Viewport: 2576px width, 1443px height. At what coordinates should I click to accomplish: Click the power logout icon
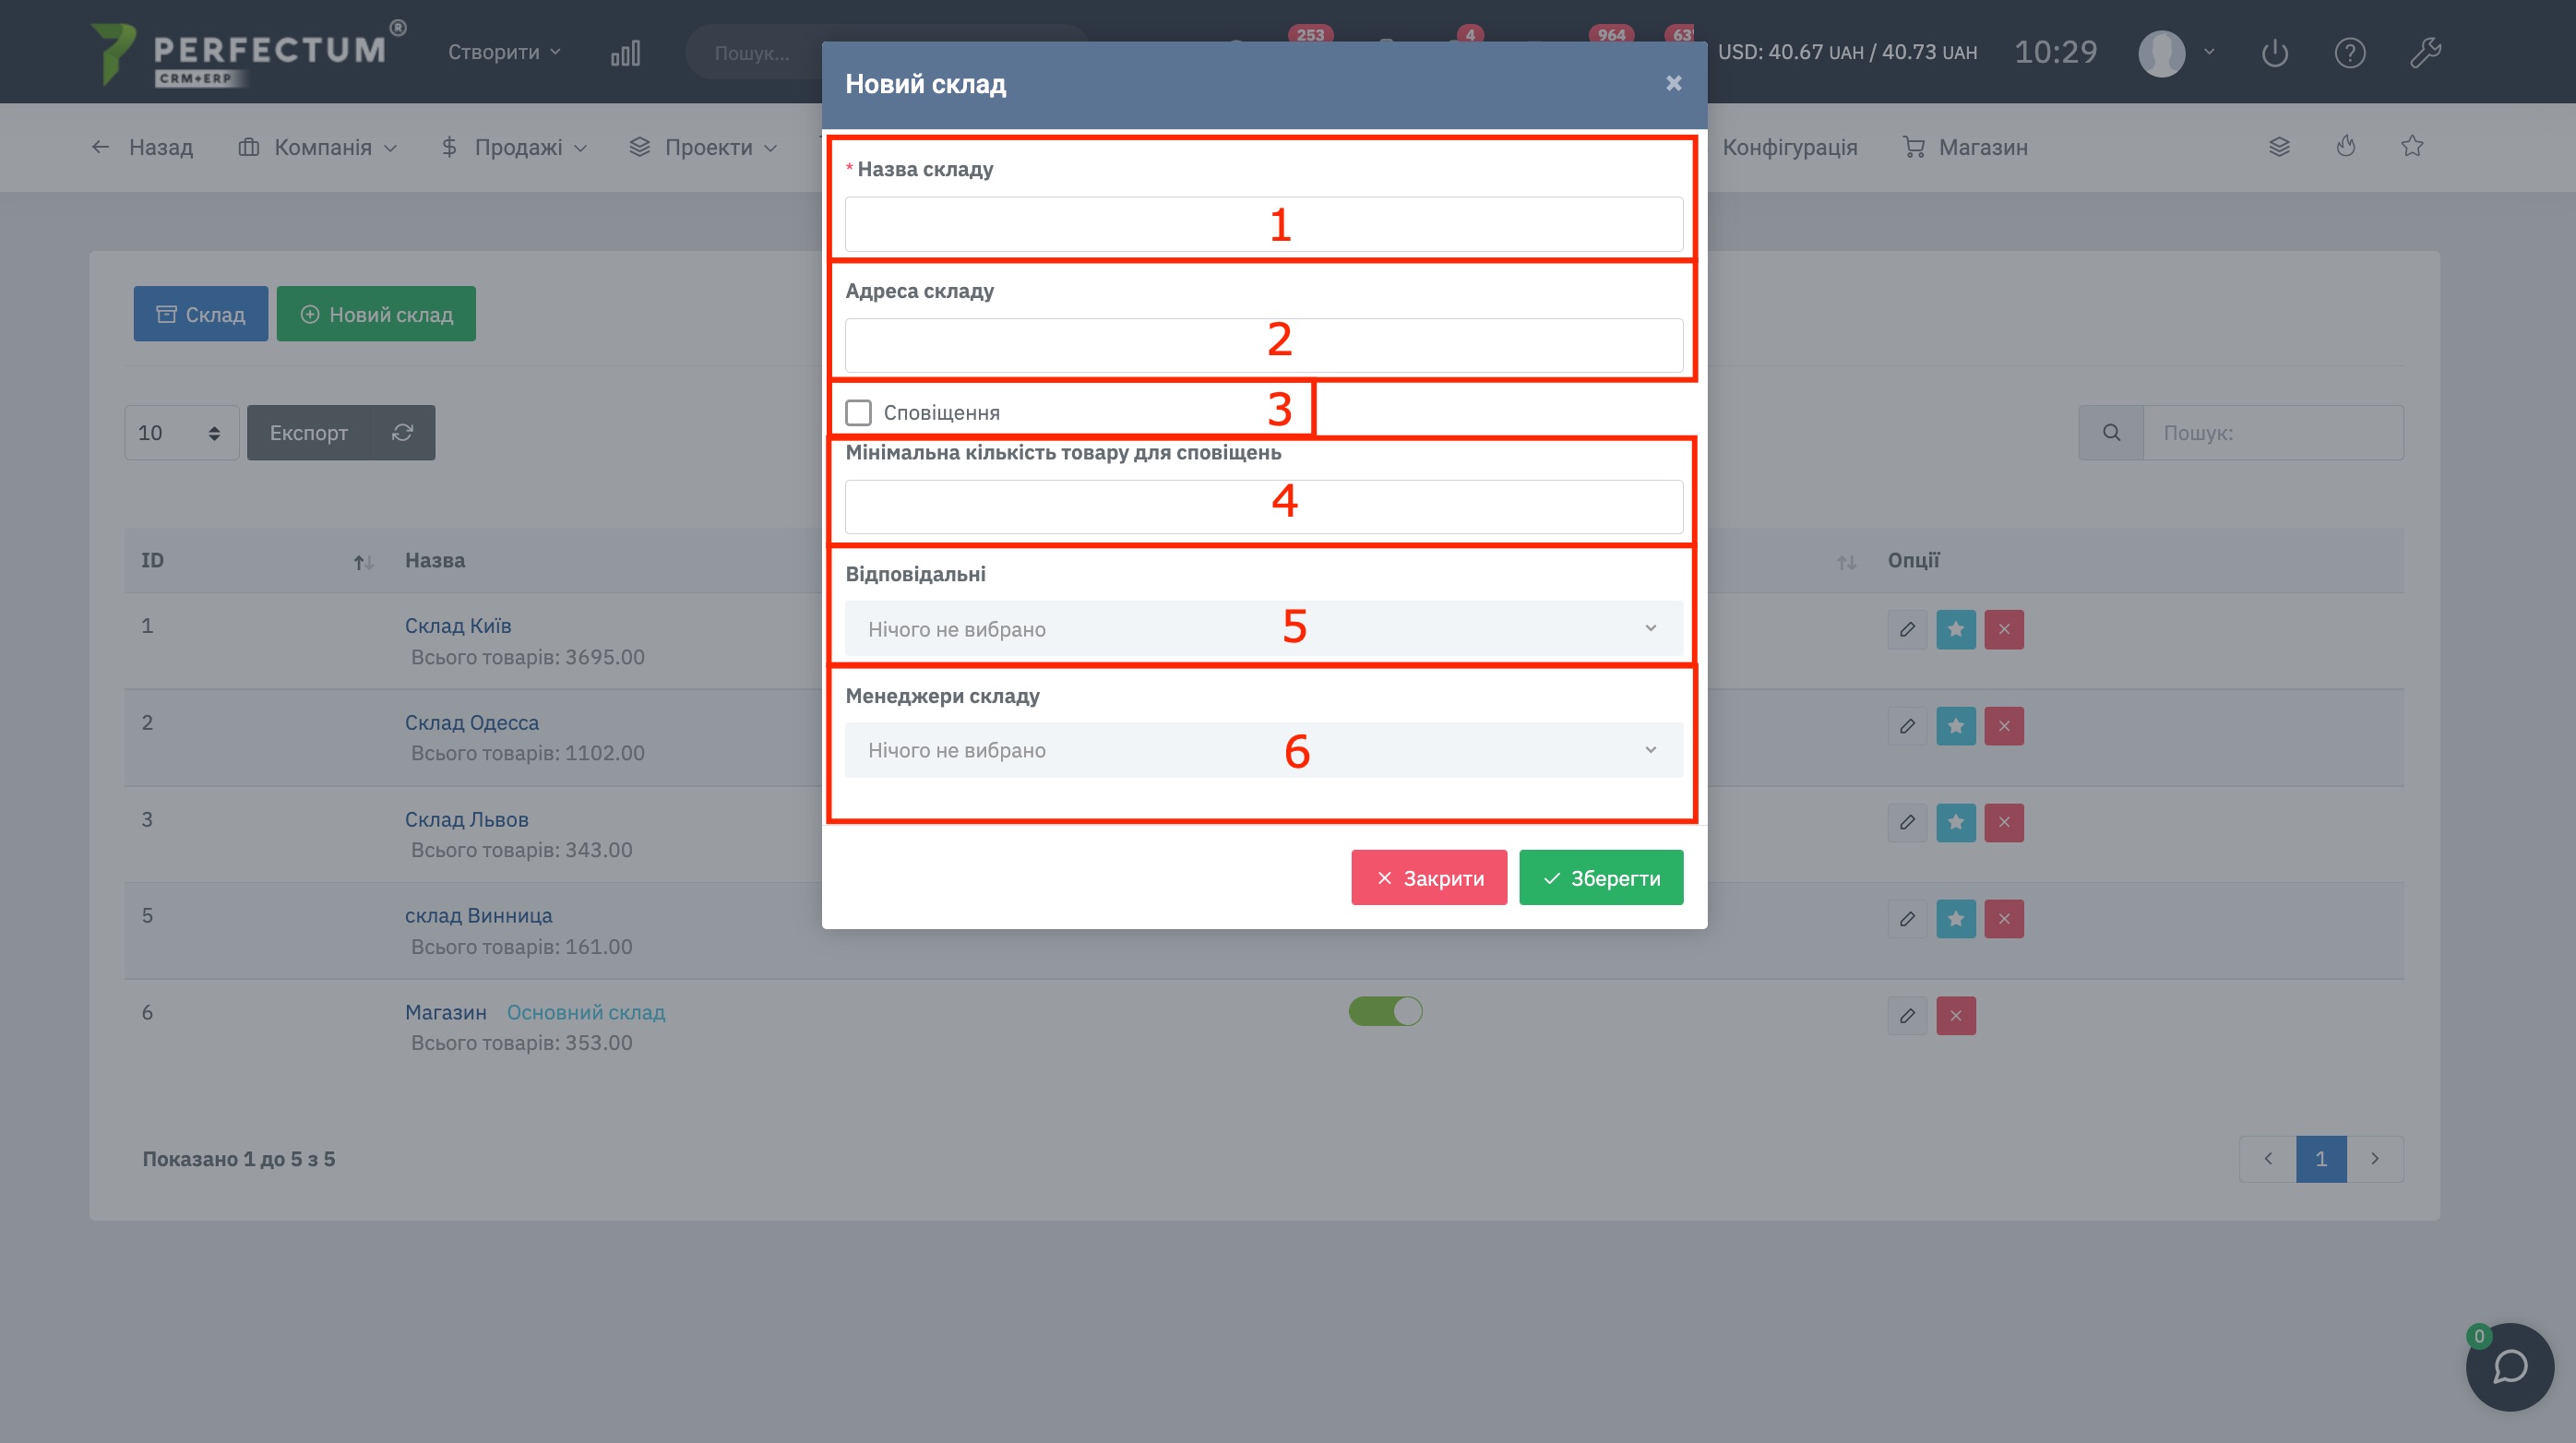(x=2275, y=52)
